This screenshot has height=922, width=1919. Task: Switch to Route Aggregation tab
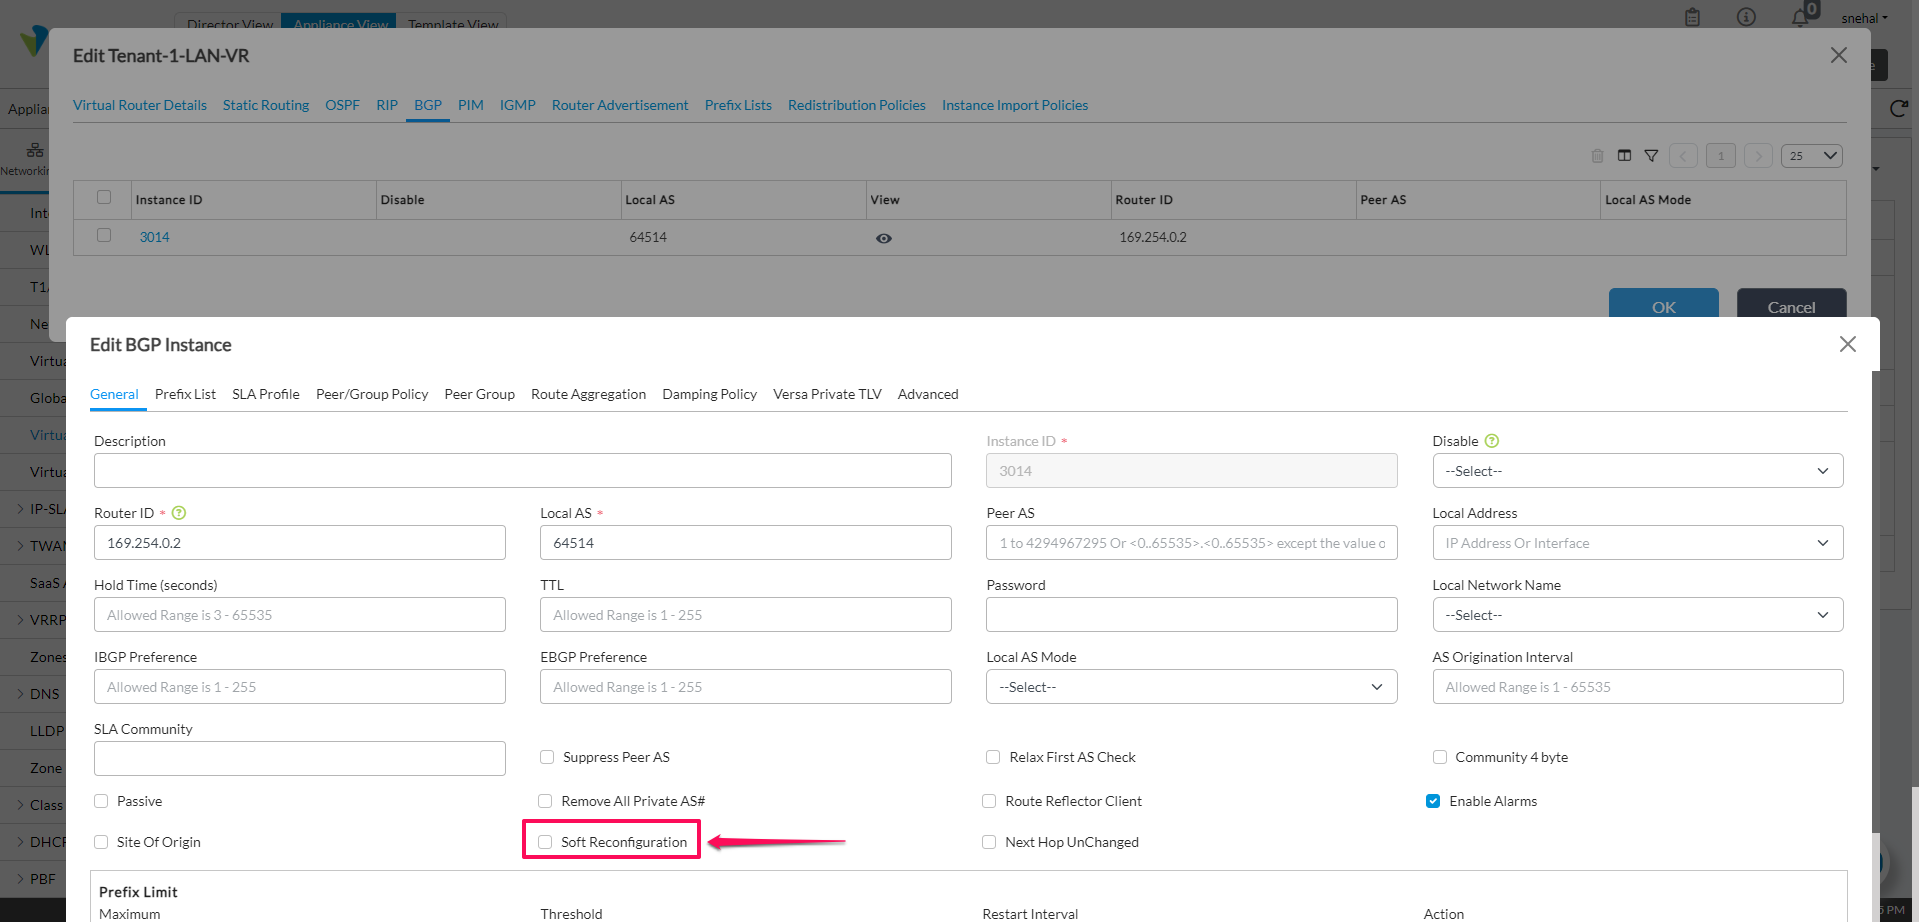(588, 394)
